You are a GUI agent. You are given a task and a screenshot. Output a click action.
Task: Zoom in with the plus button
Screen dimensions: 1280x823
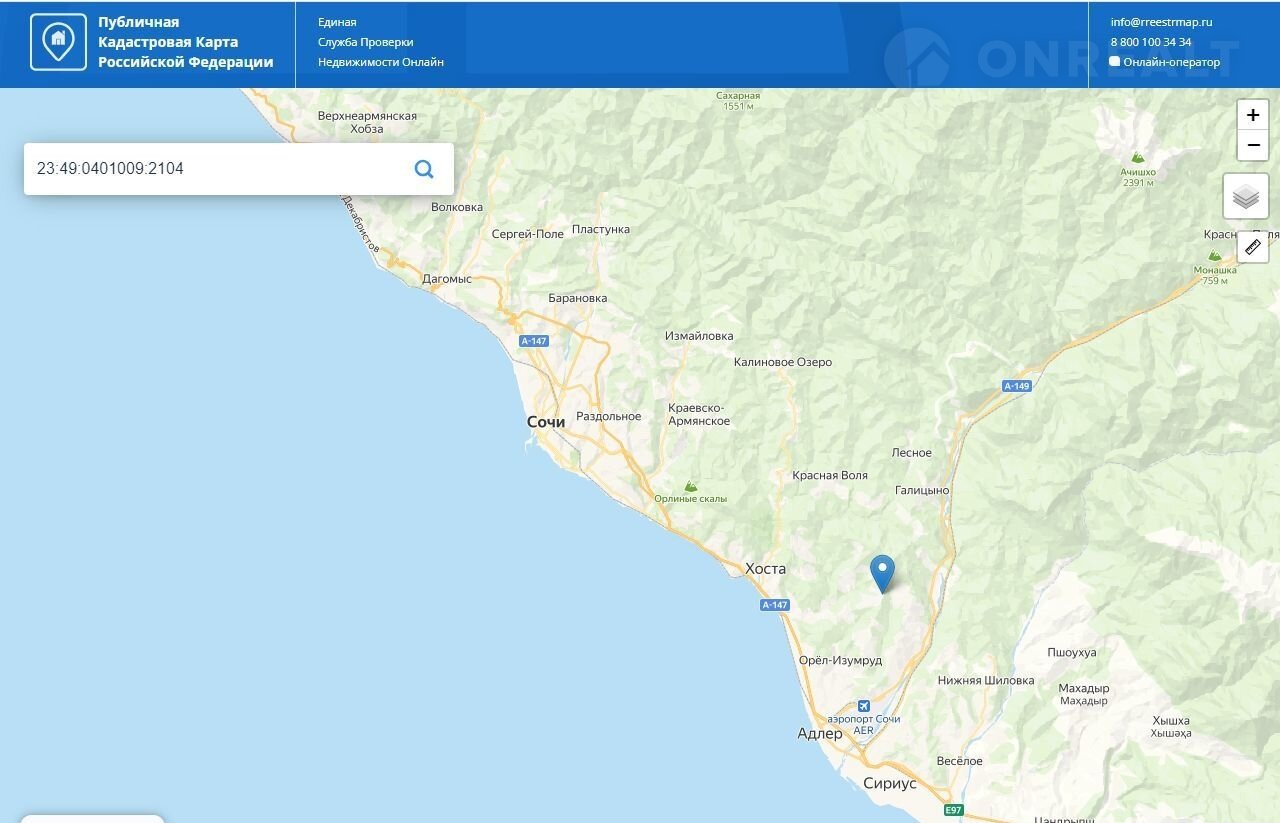tap(1252, 115)
